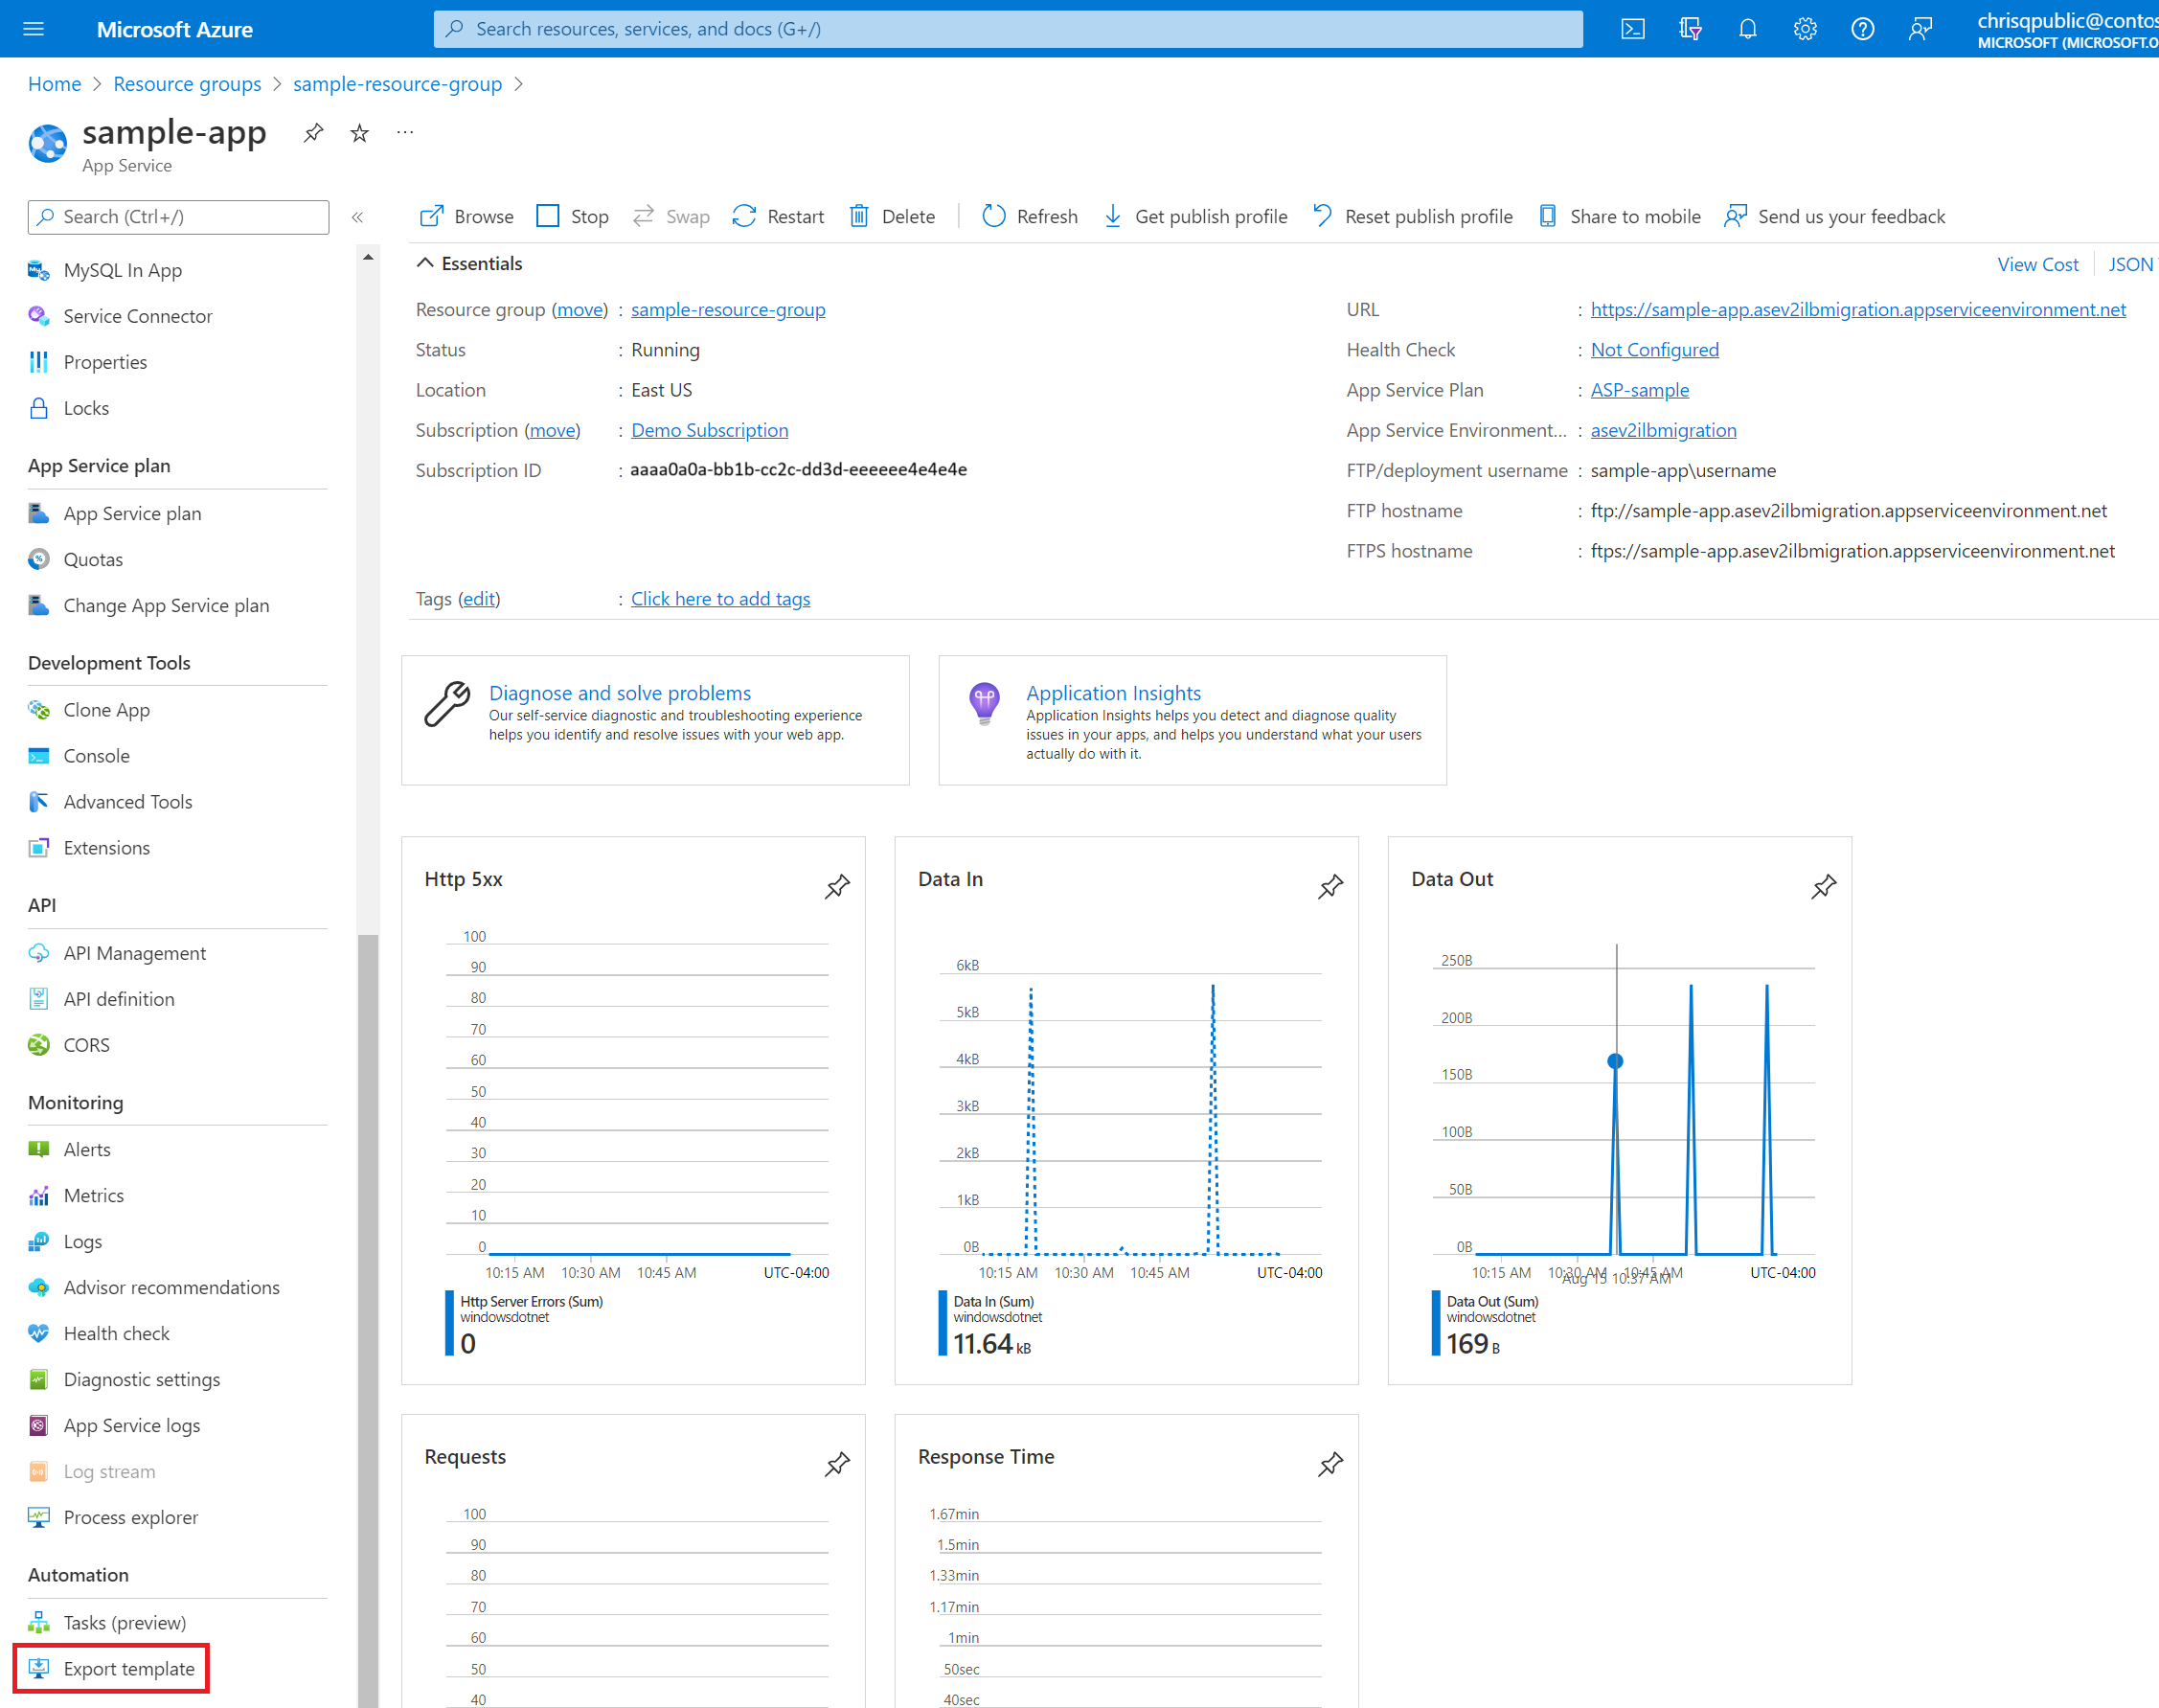Click the ASP-sample App Service Plan link
Image resolution: width=2159 pixels, height=1708 pixels.
pos(1637,389)
